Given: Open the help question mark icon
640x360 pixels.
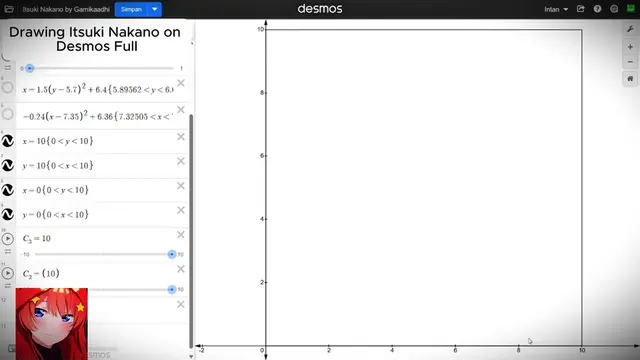Looking at the screenshot, I should (x=597, y=9).
